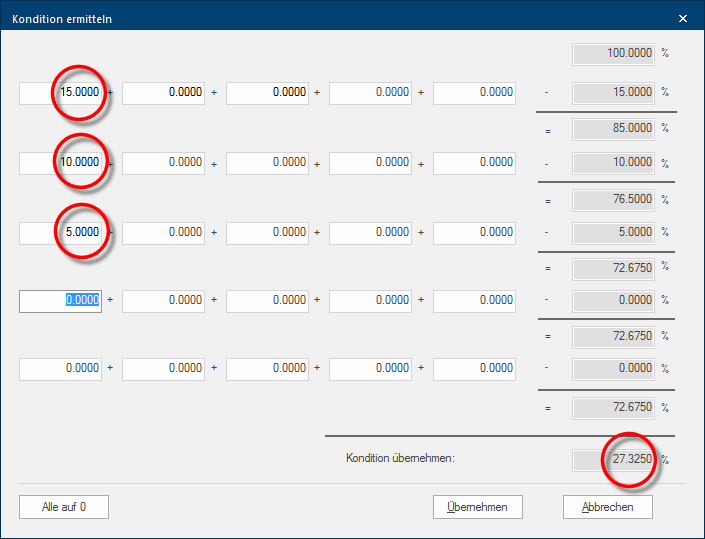Close the Kondition ermitteln dialog window

[683, 18]
